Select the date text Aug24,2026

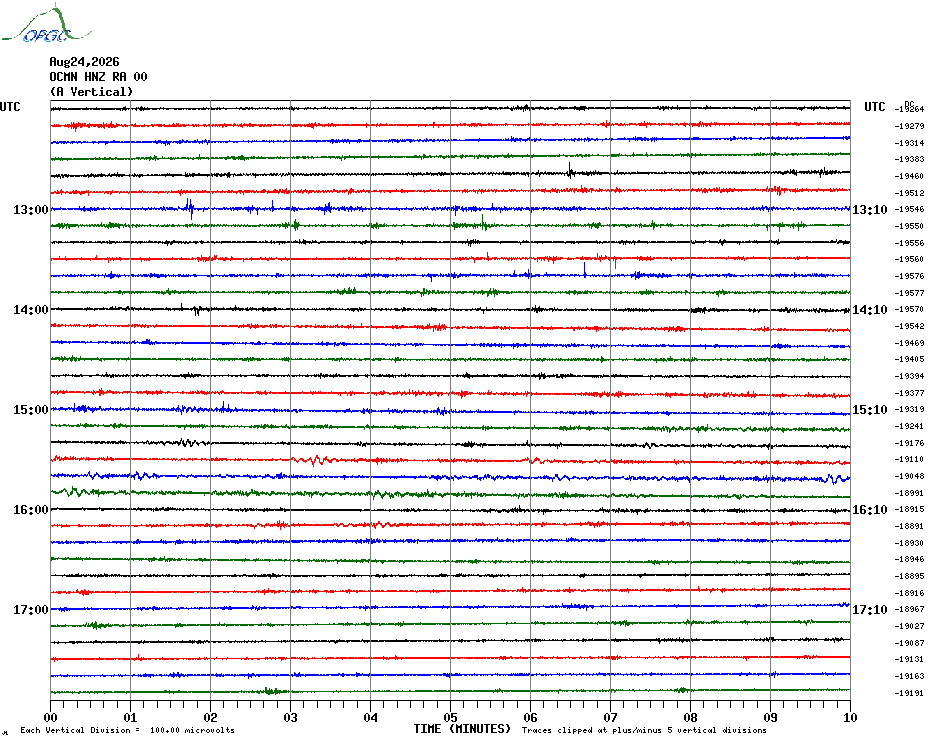click(84, 62)
